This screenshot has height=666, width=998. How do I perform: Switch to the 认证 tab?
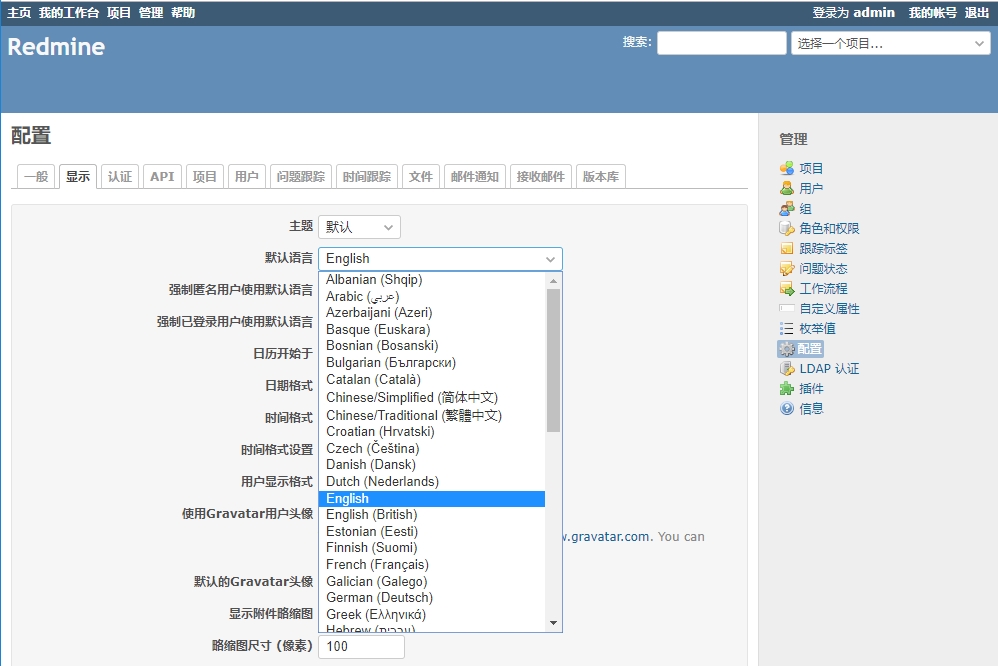pos(120,176)
